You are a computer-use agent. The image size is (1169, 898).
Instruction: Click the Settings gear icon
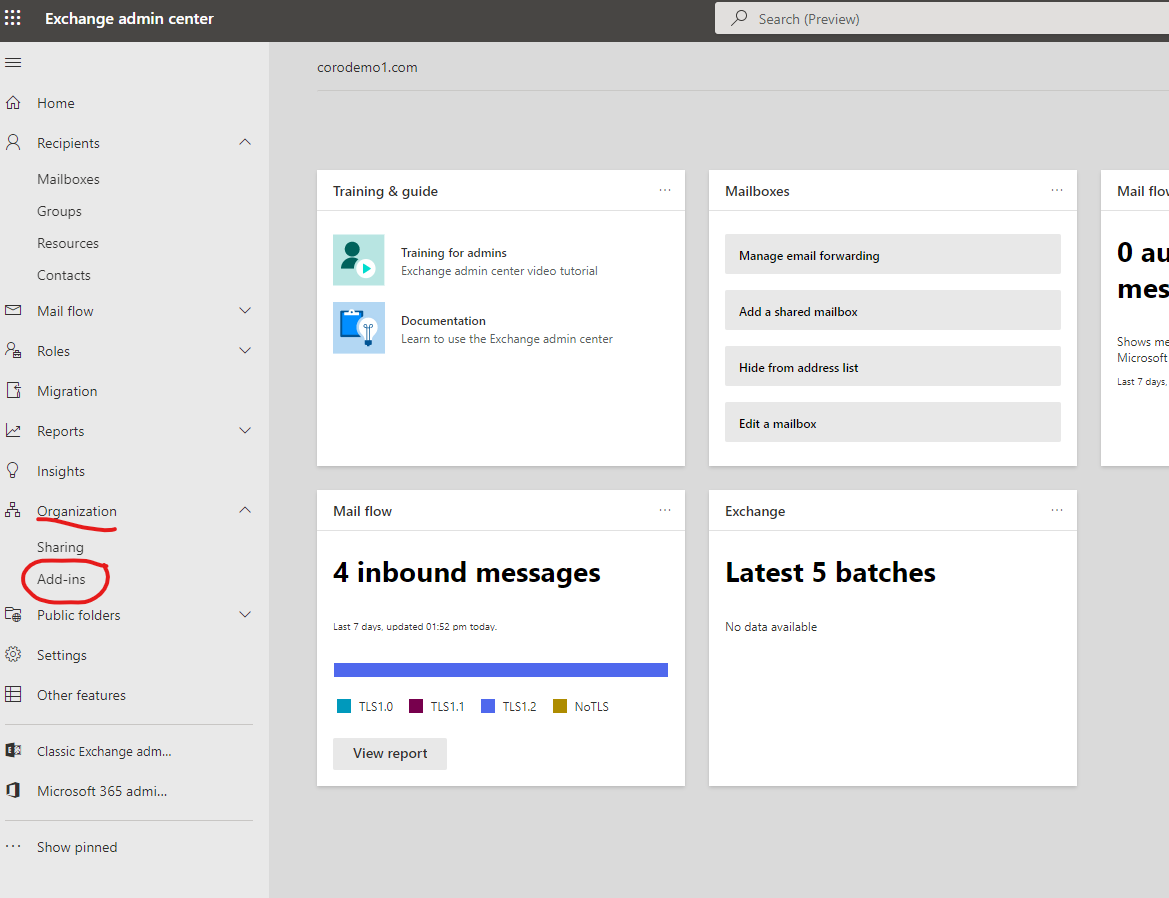[x=13, y=654]
